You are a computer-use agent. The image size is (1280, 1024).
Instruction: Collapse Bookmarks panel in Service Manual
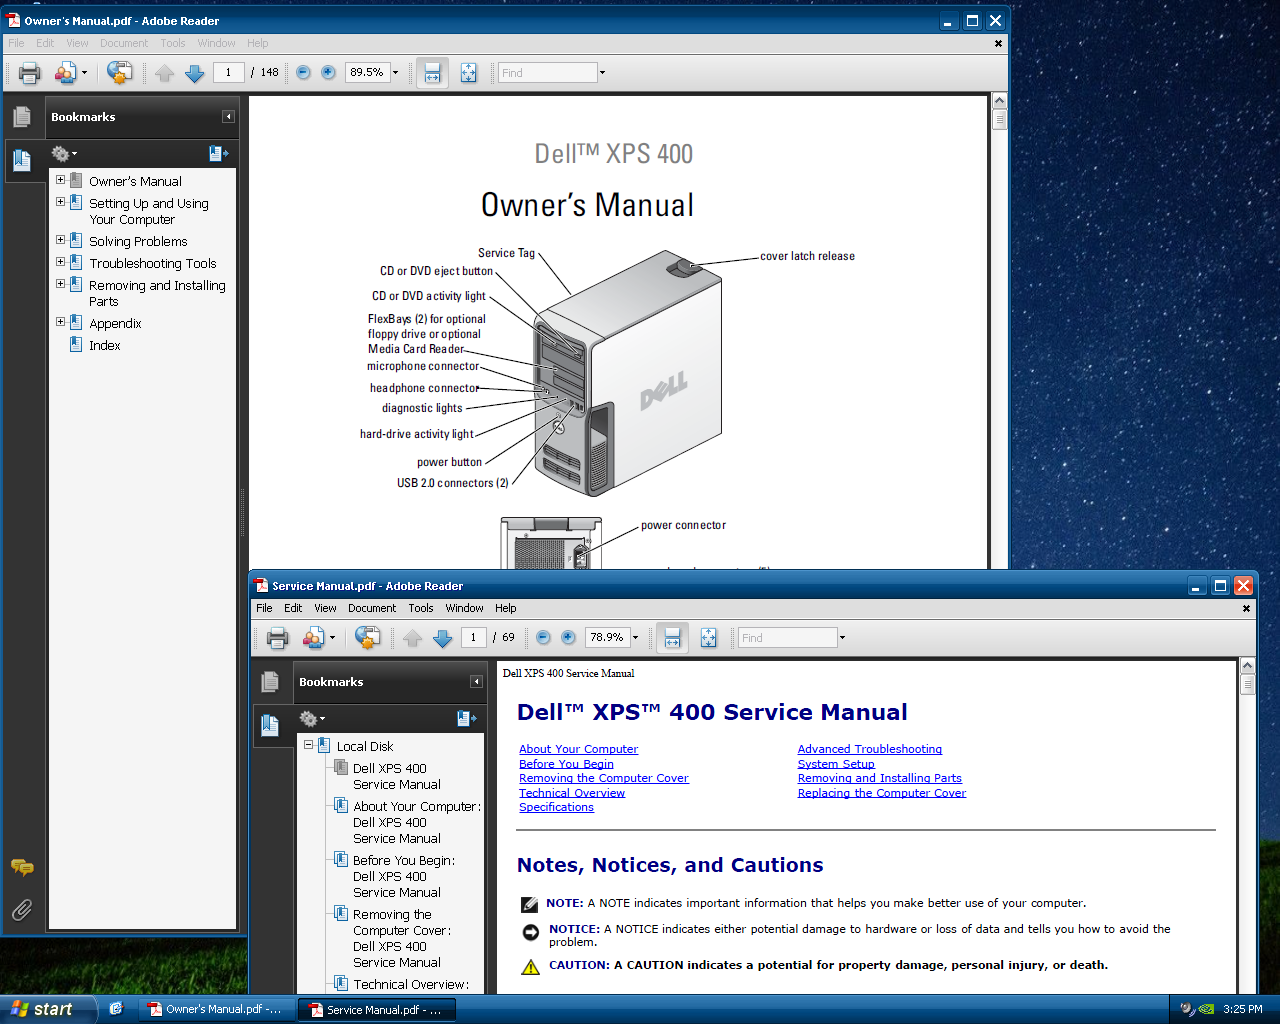(476, 682)
